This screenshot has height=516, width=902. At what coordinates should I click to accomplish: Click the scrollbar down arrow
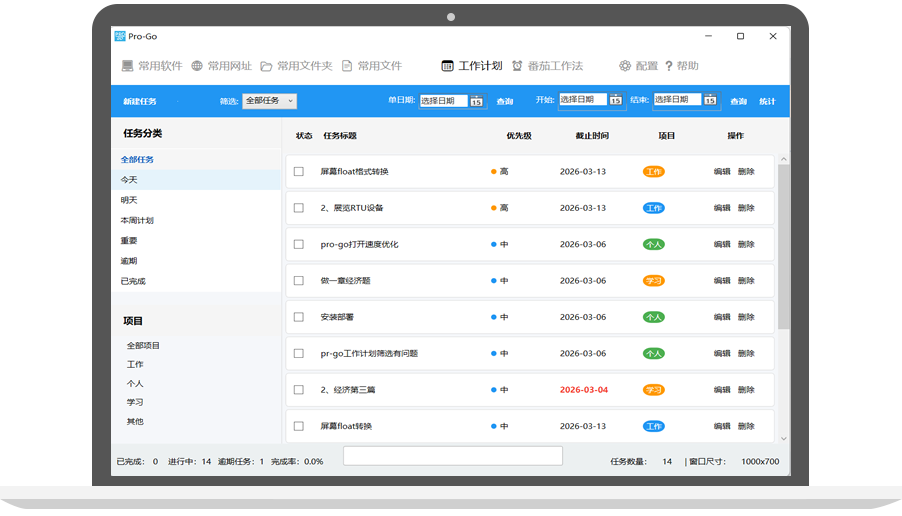tap(783, 438)
